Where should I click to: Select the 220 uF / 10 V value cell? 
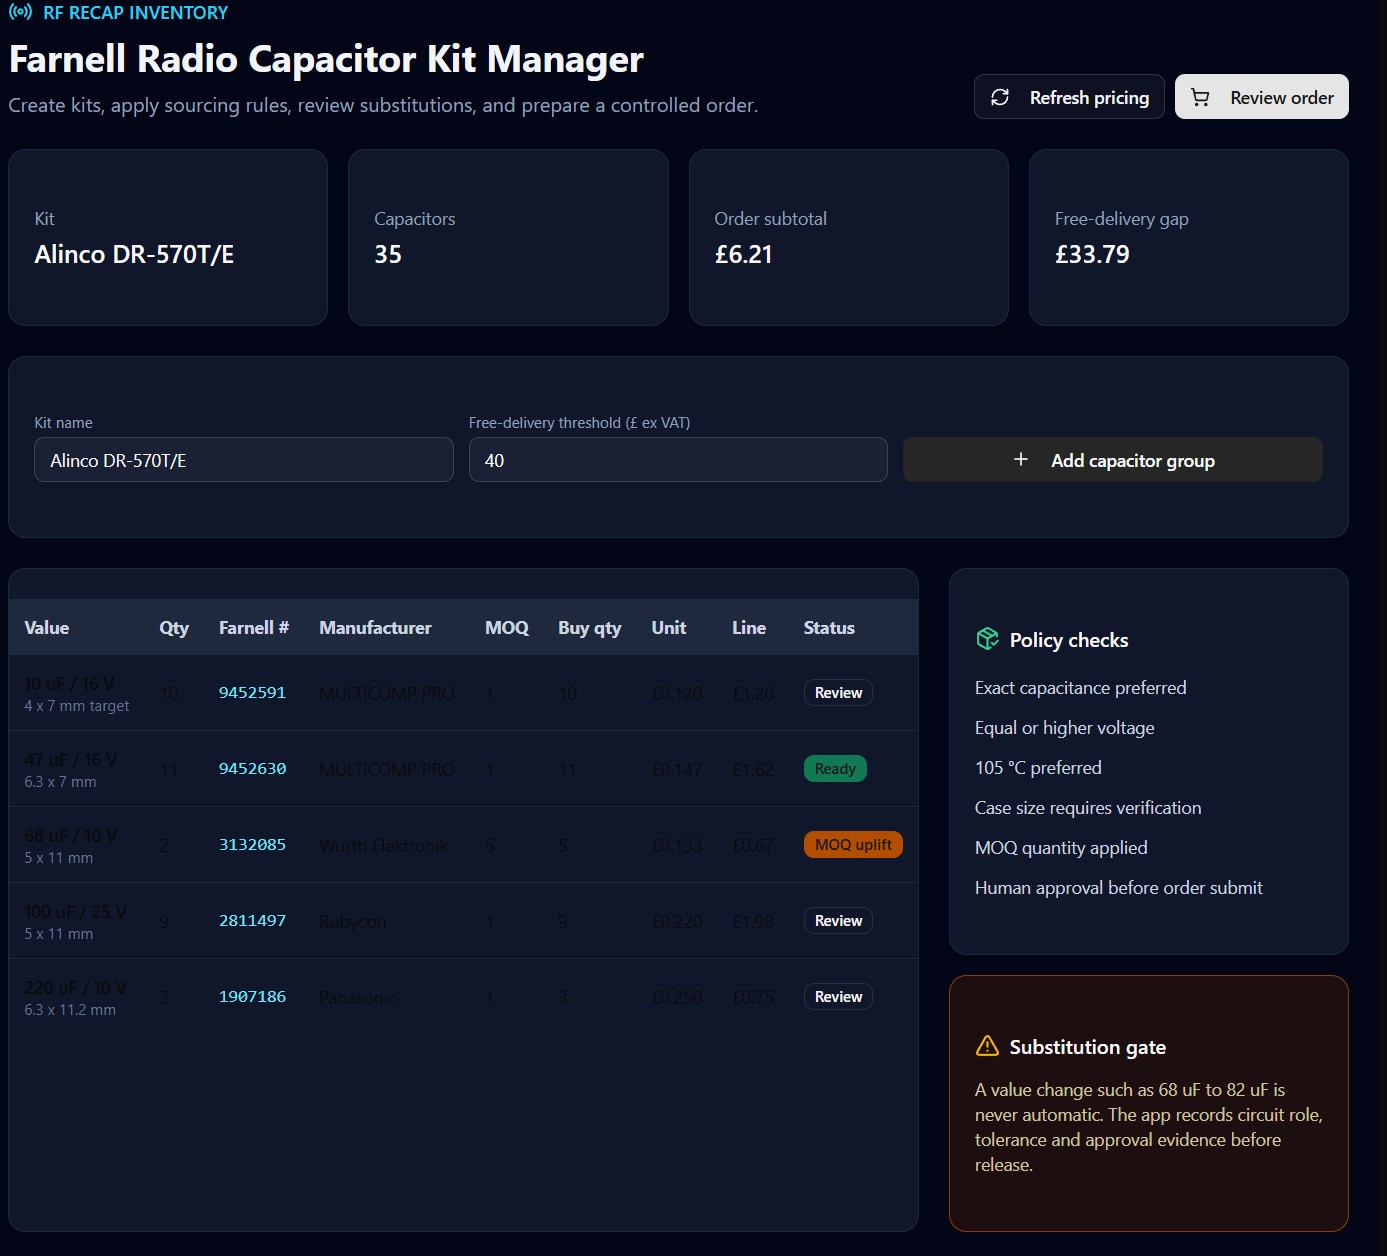coord(76,987)
